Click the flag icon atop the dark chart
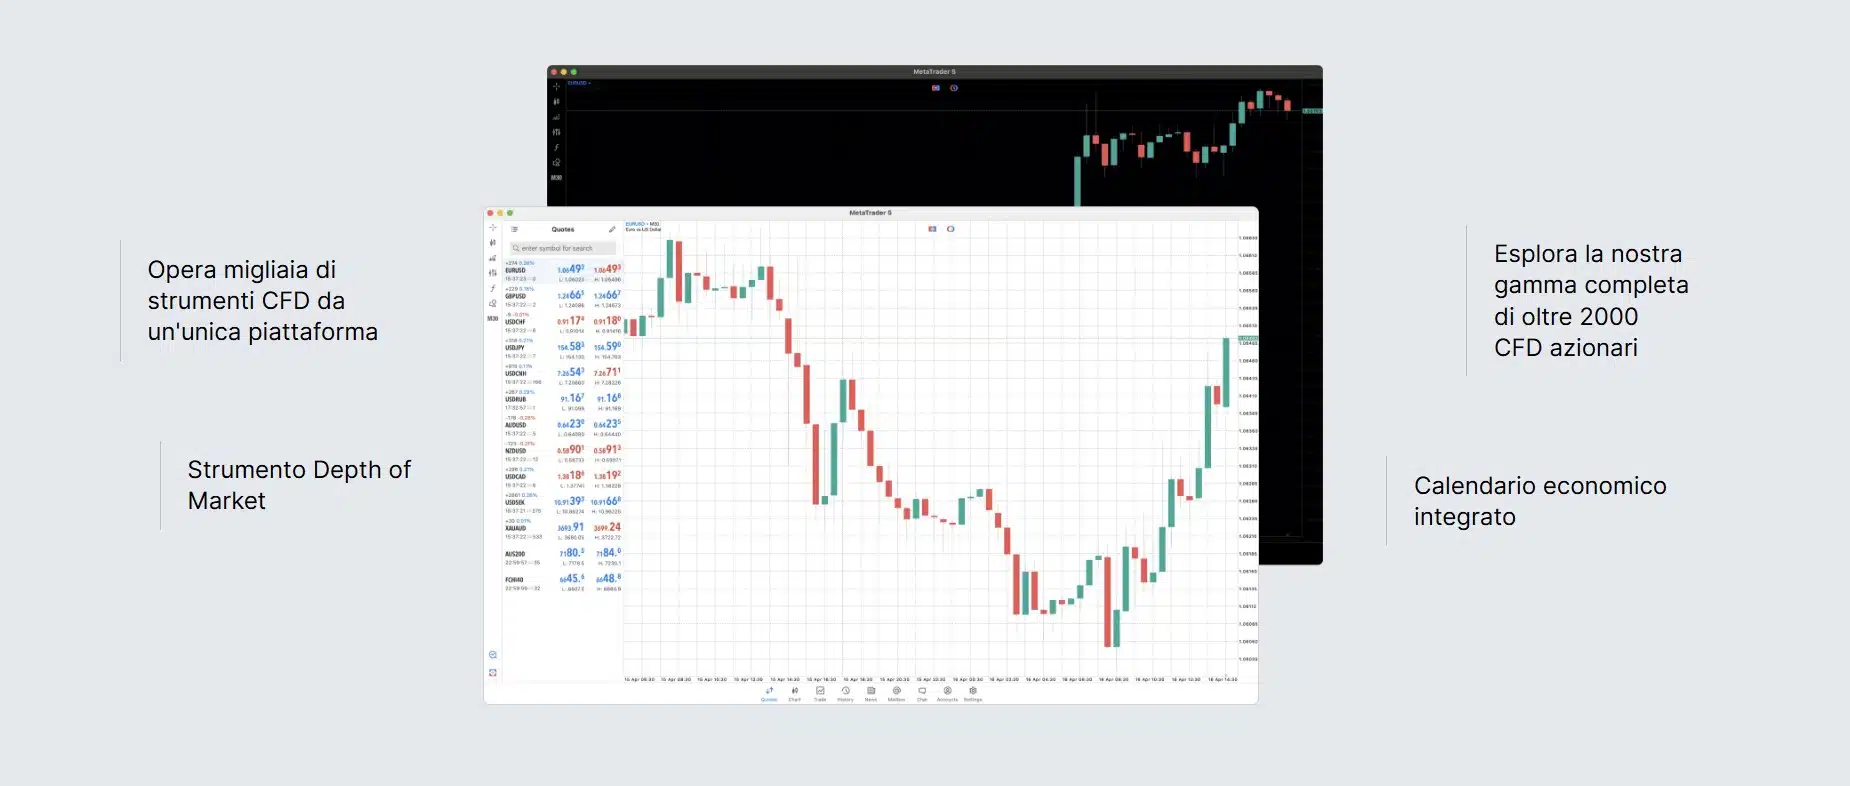Image resolution: width=1850 pixels, height=786 pixels. tap(936, 88)
